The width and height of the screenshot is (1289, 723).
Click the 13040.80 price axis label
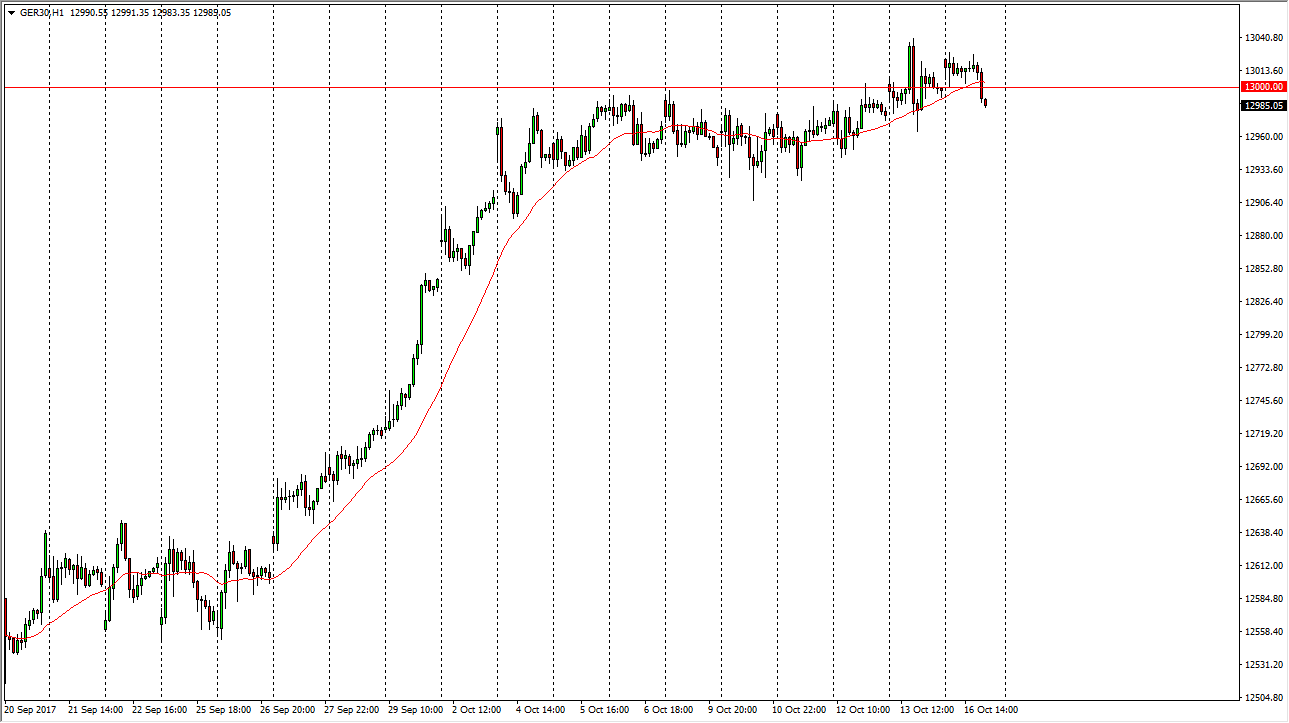point(1263,38)
